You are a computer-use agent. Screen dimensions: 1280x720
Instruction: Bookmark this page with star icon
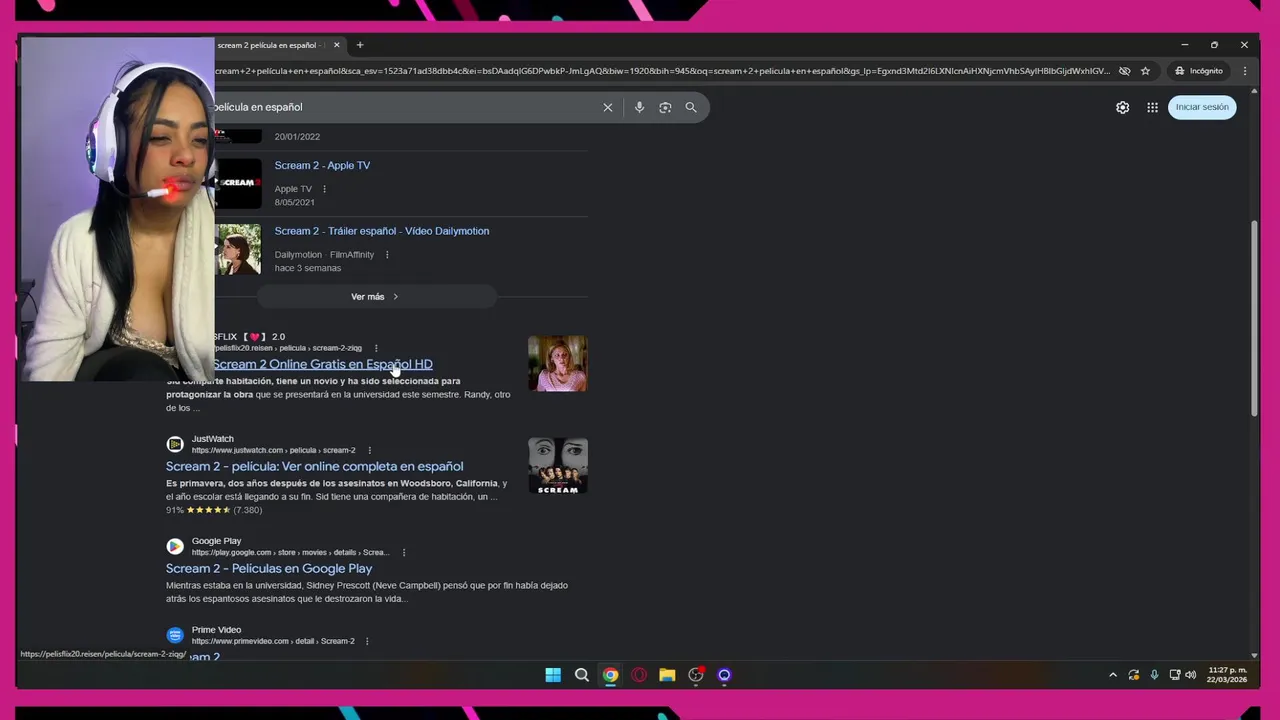click(1145, 71)
